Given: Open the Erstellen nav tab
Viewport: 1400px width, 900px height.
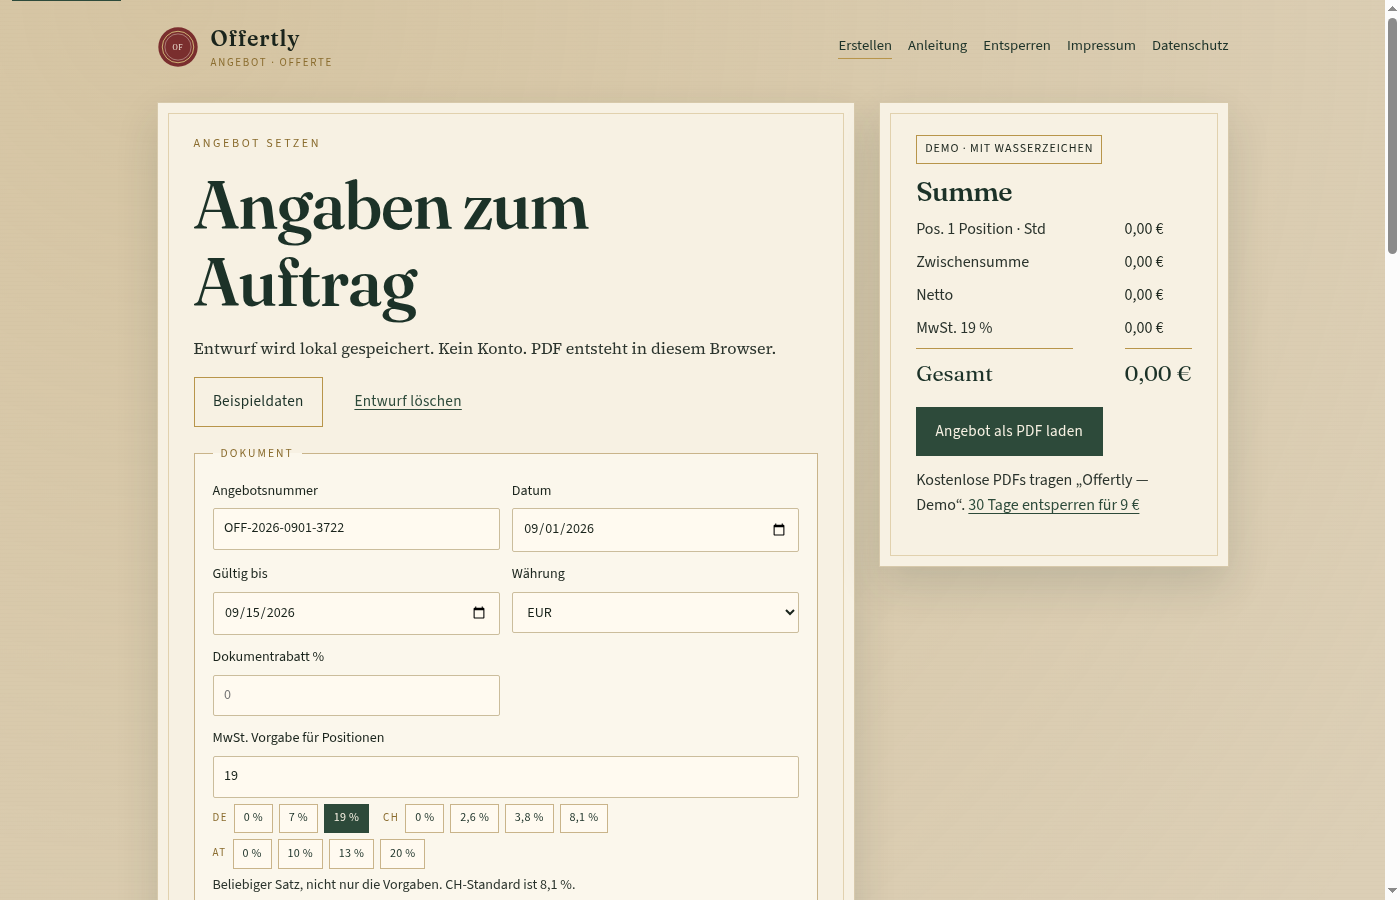Looking at the screenshot, I should 865,46.
